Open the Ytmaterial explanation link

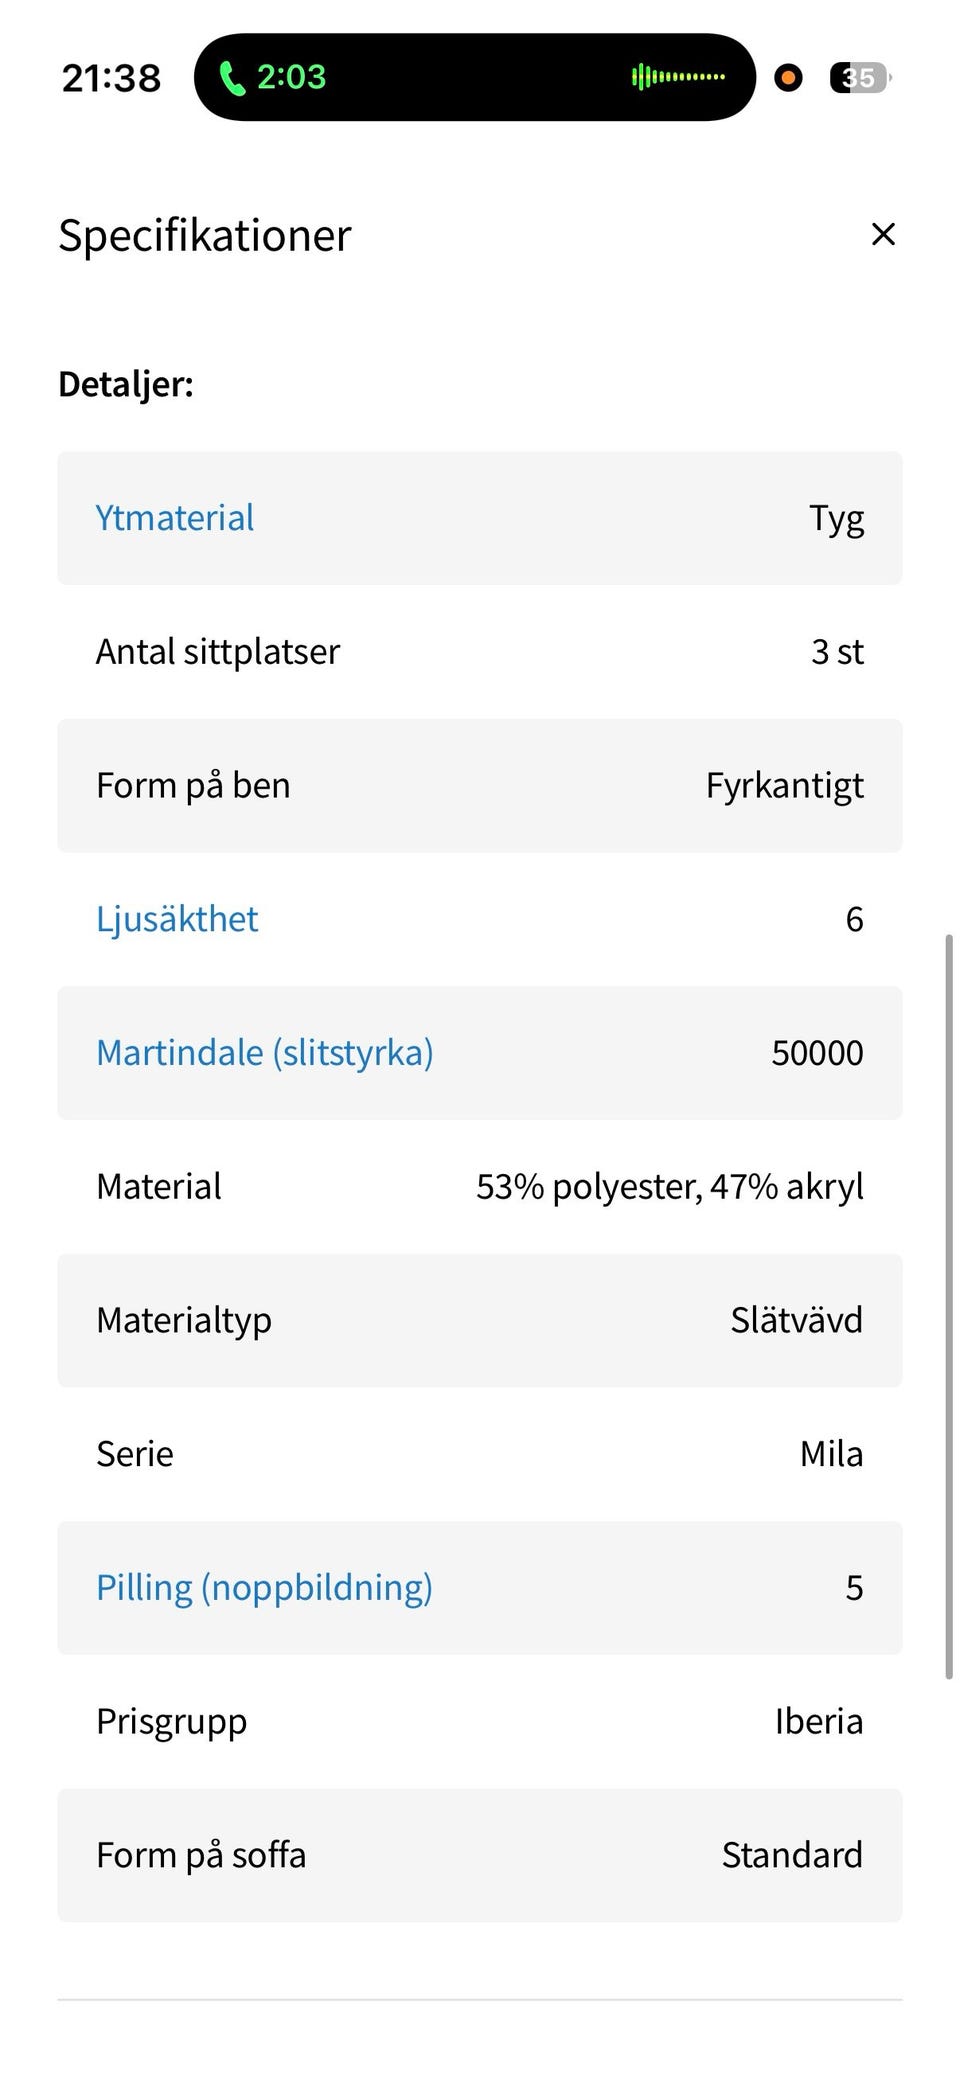point(175,518)
